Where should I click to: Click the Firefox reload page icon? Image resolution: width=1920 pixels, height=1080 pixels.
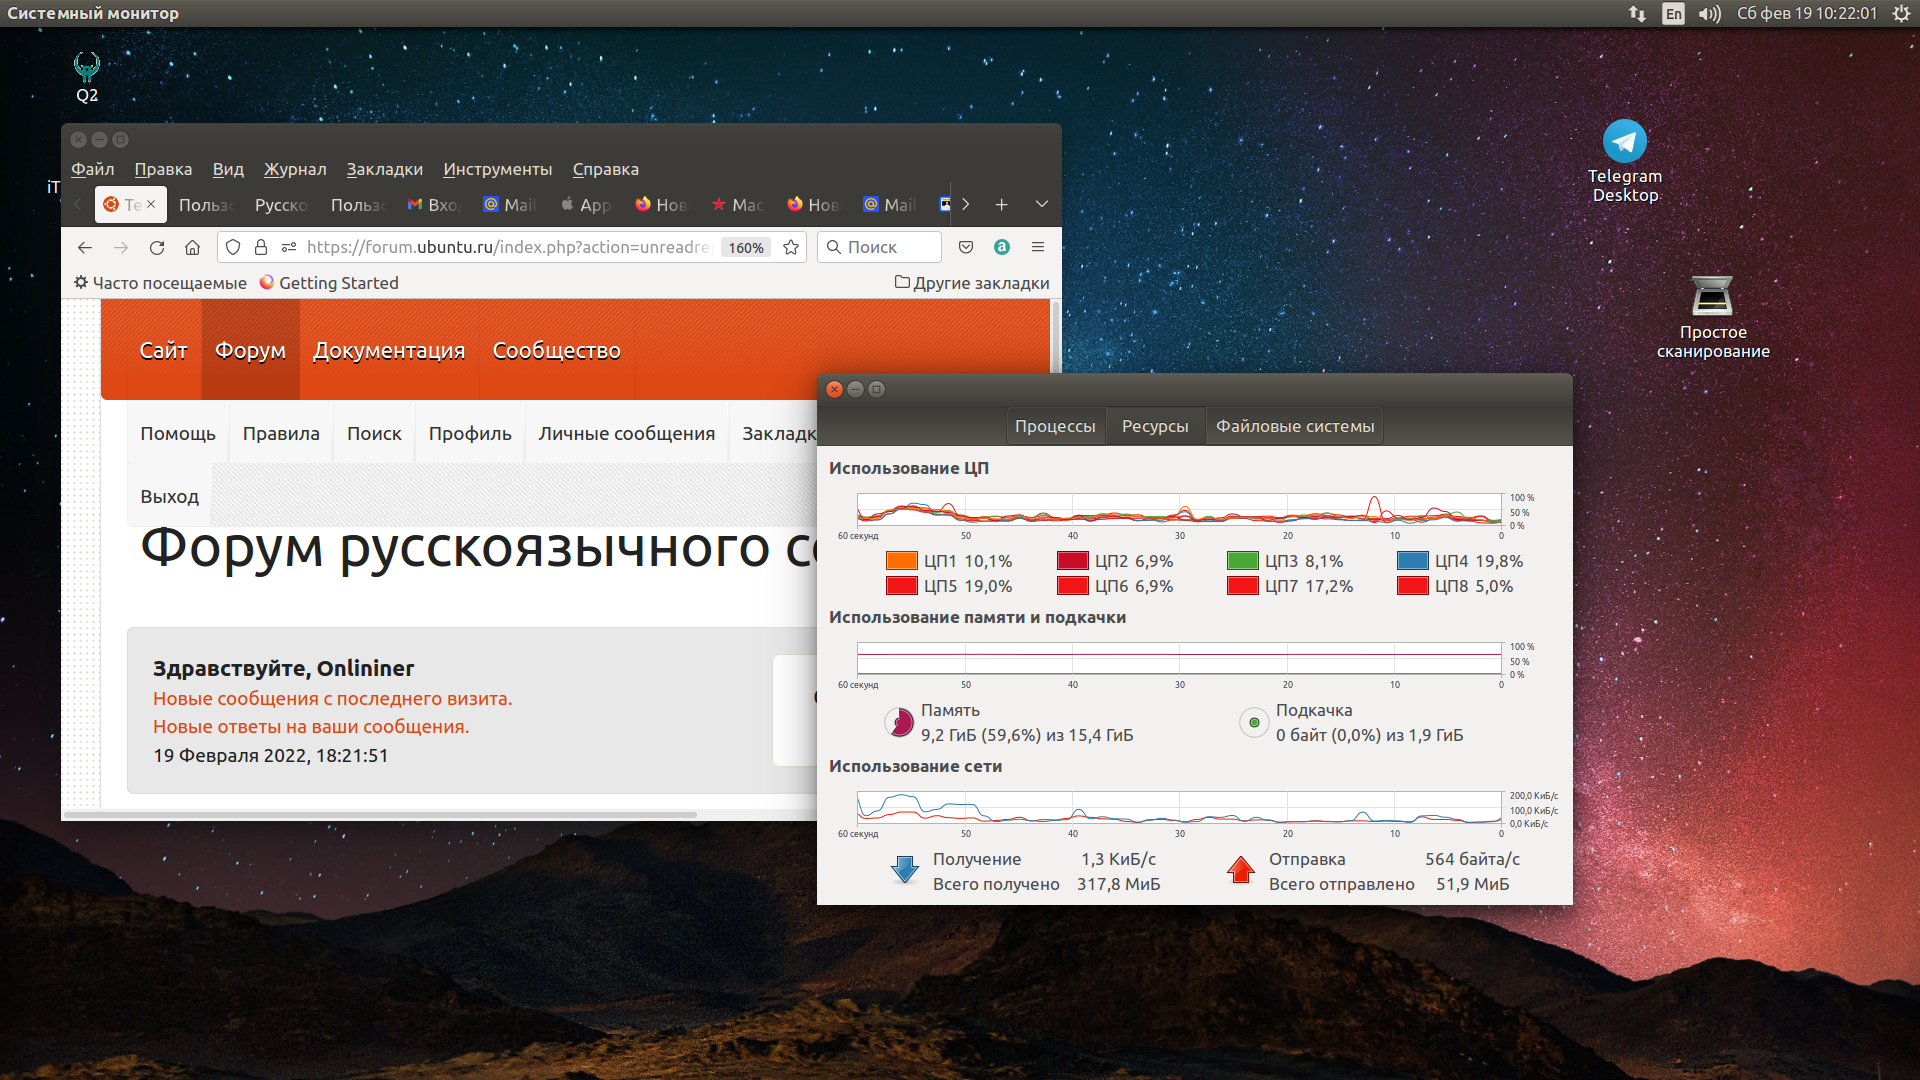157,247
